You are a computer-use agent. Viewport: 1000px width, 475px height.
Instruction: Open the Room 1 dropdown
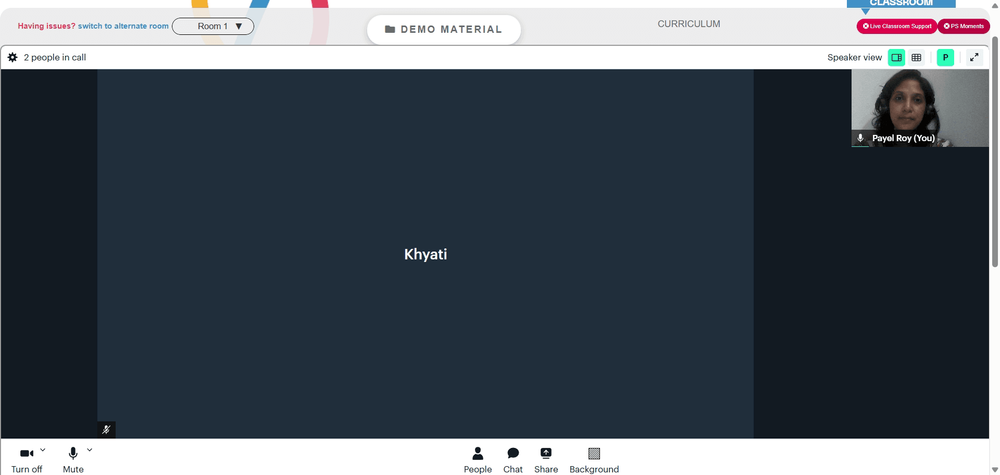point(213,26)
